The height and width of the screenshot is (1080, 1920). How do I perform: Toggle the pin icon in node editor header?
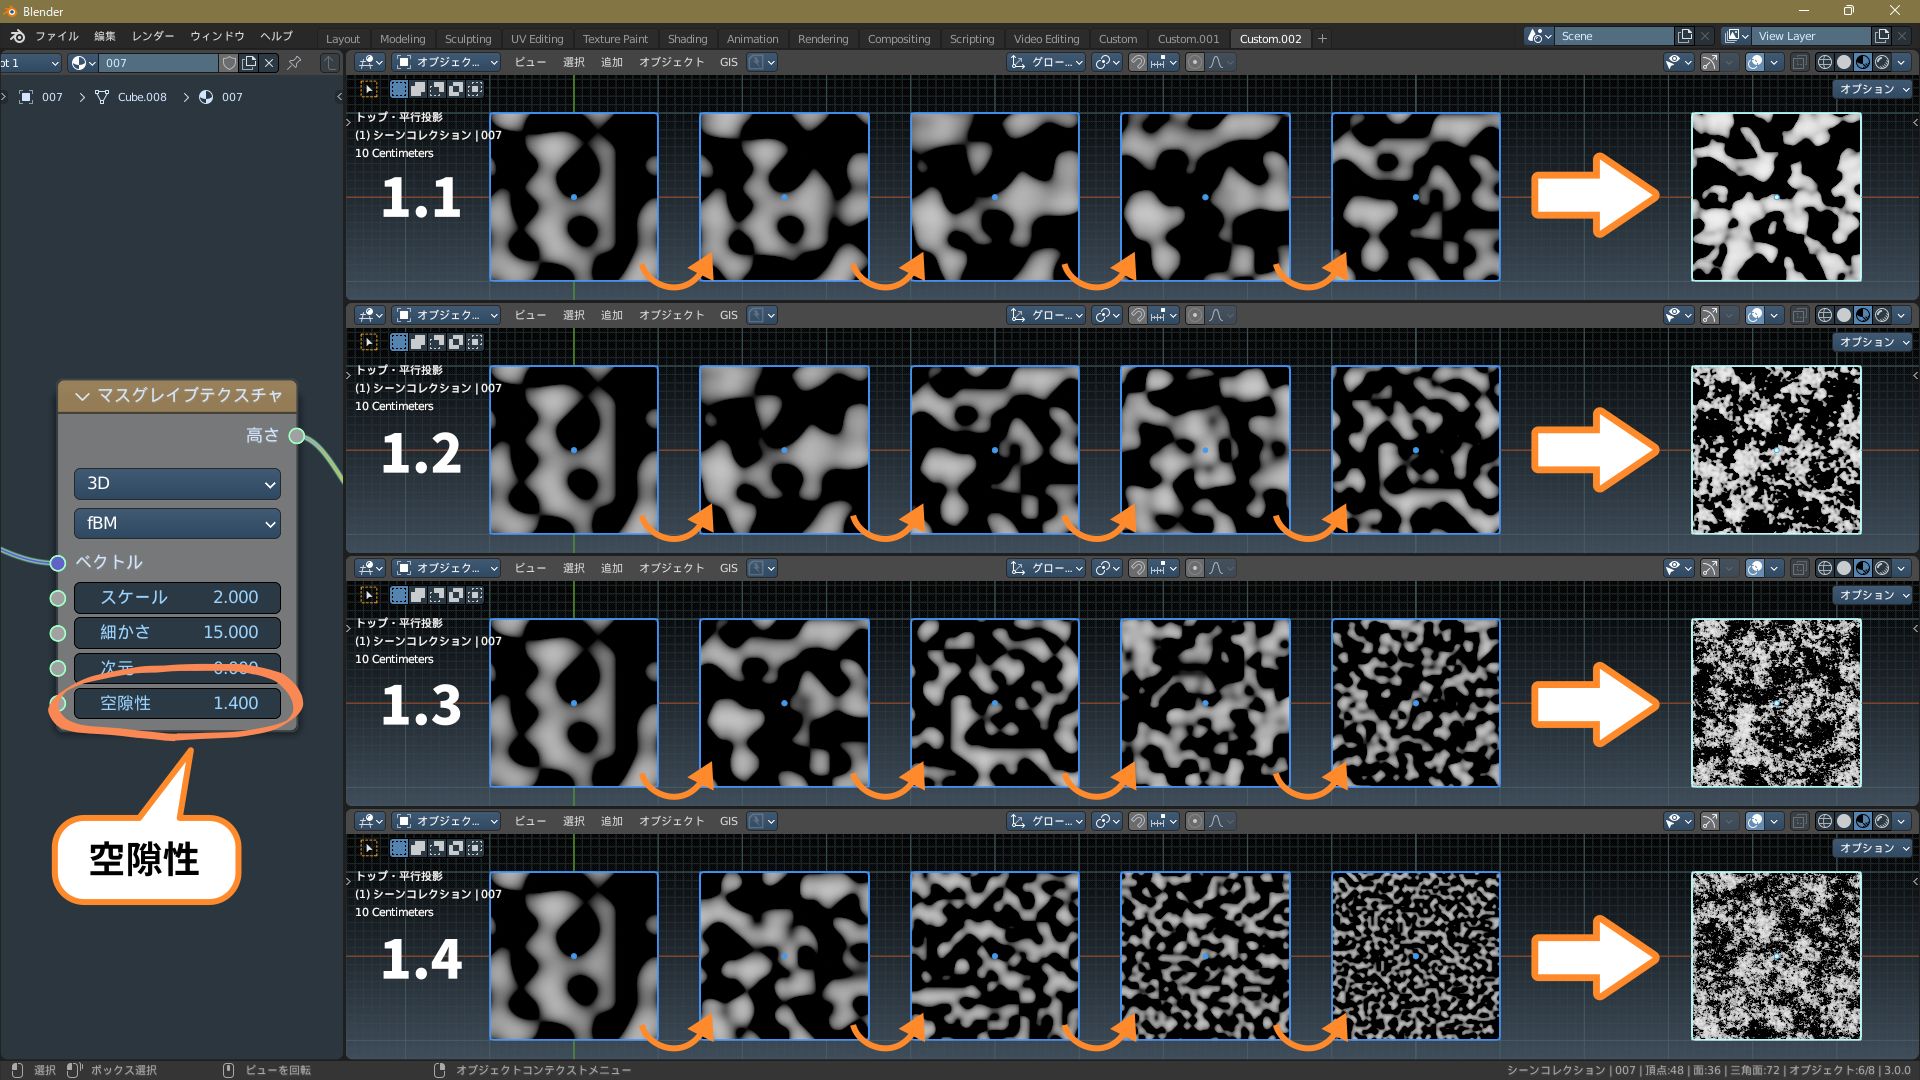point(294,63)
